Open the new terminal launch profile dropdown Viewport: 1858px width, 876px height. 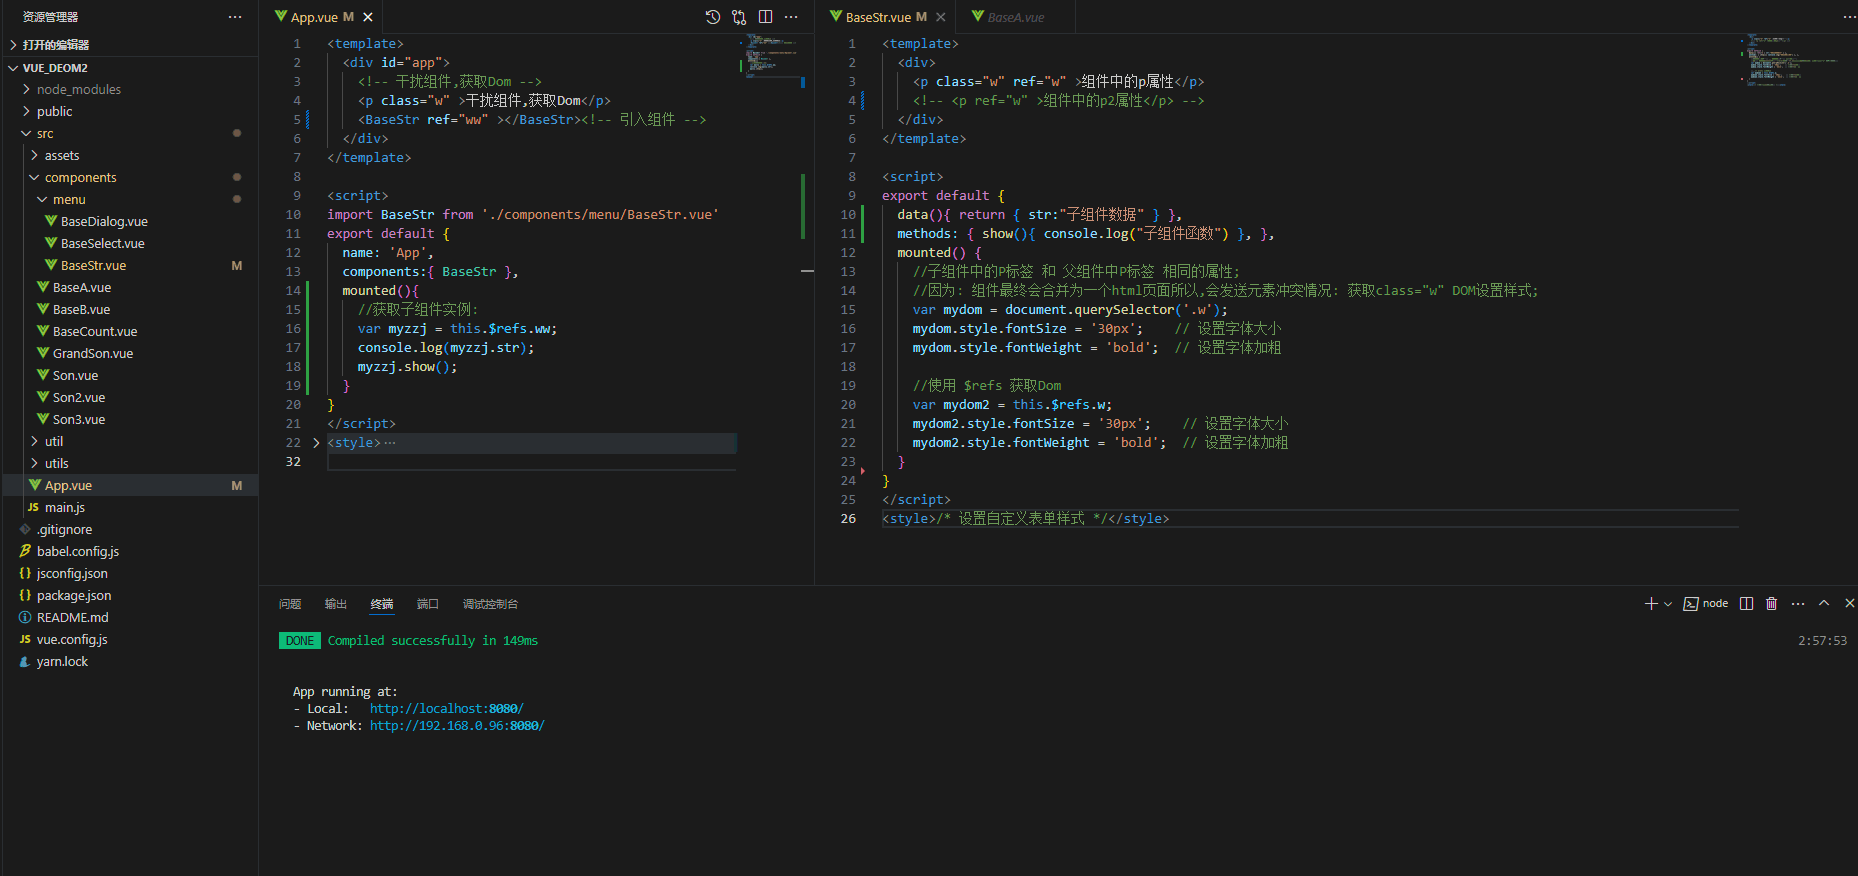click(1668, 604)
